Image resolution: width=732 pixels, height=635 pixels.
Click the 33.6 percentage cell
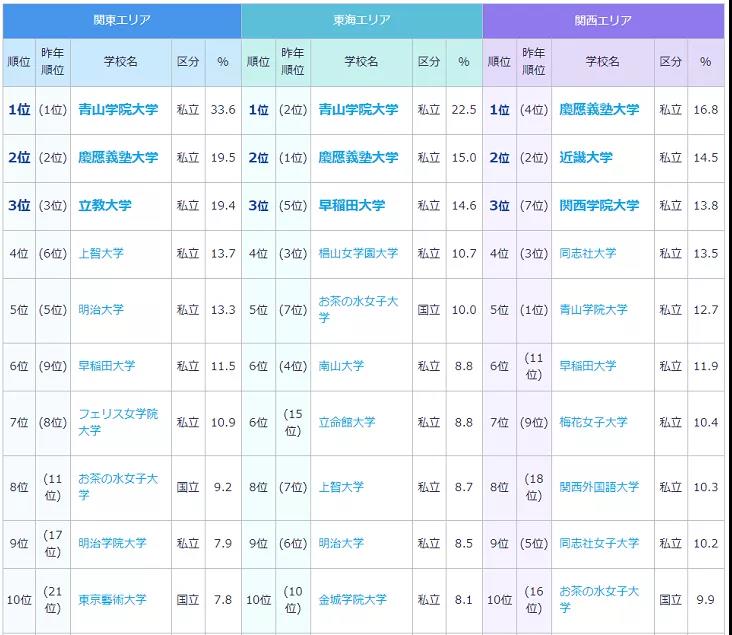click(x=223, y=110)
